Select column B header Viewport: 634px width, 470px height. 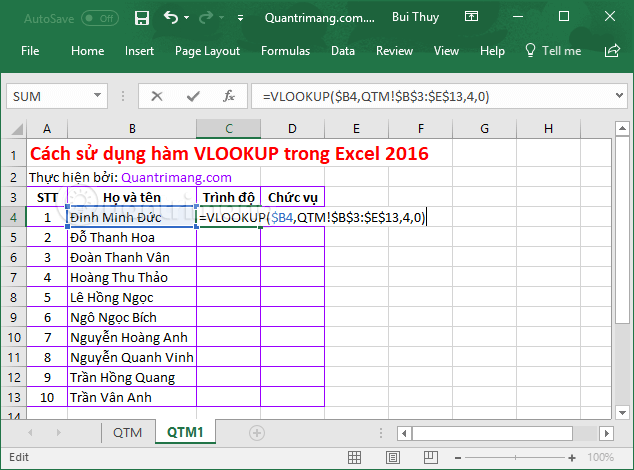point(132,129)
